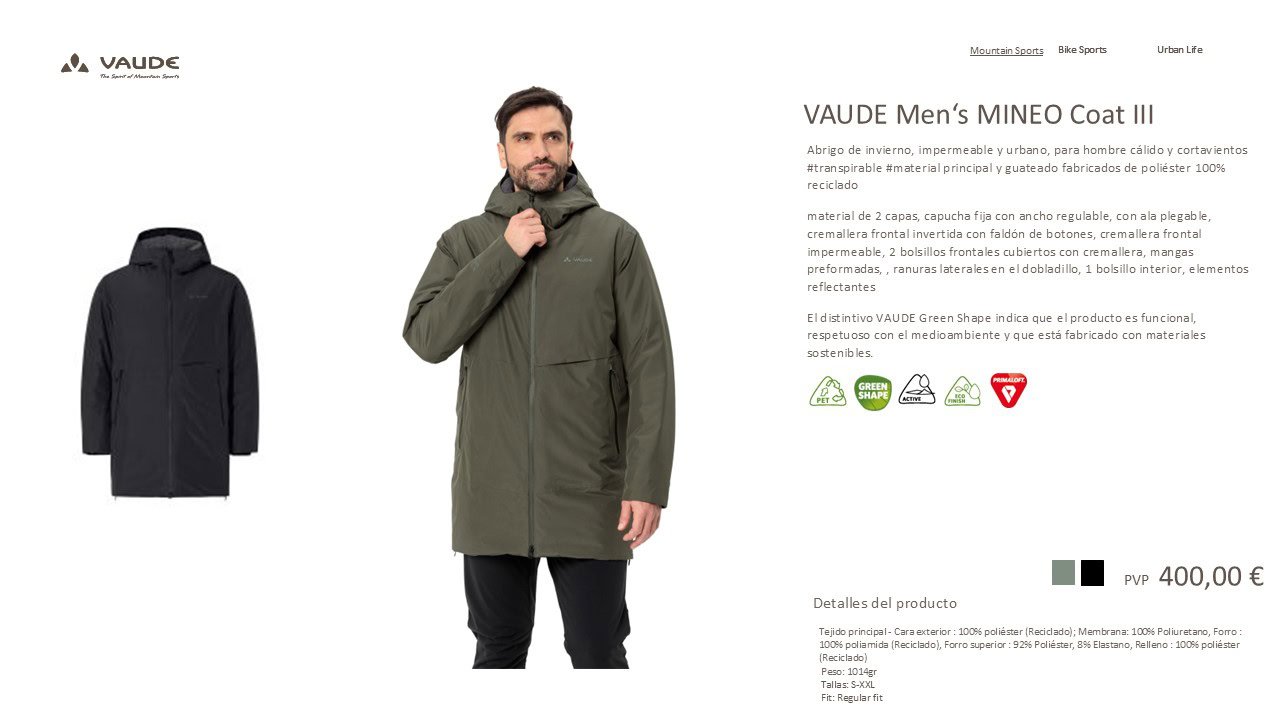
Task: Go to Urban Life section
Action: (1180, 50)
